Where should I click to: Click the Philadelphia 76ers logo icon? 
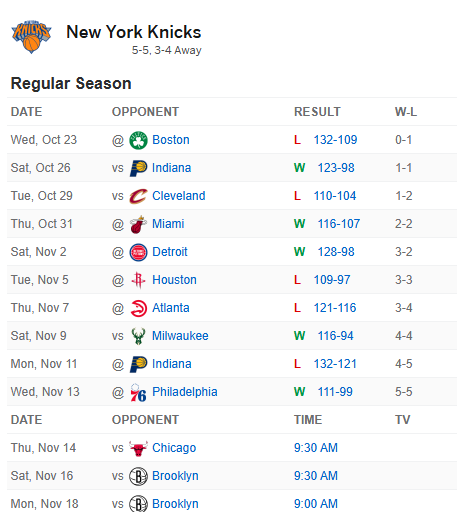tap(138, 392)
